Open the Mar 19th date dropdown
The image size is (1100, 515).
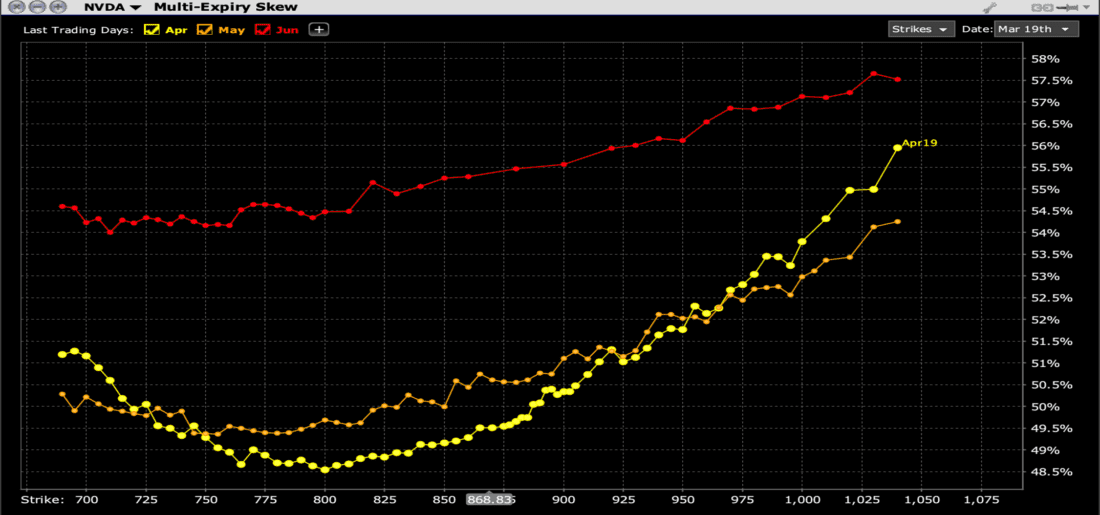pos(1035,29)
